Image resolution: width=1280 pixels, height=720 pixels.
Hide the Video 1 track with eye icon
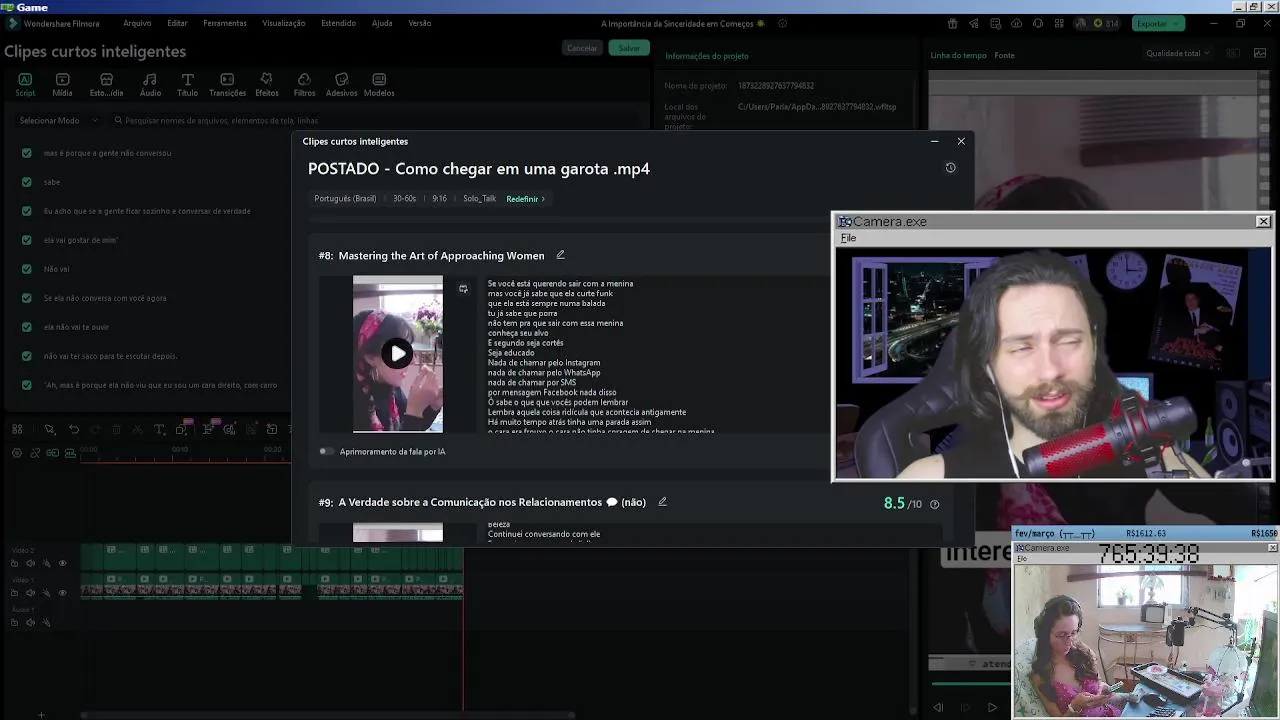pyautogui.click(x=62, y=592)
